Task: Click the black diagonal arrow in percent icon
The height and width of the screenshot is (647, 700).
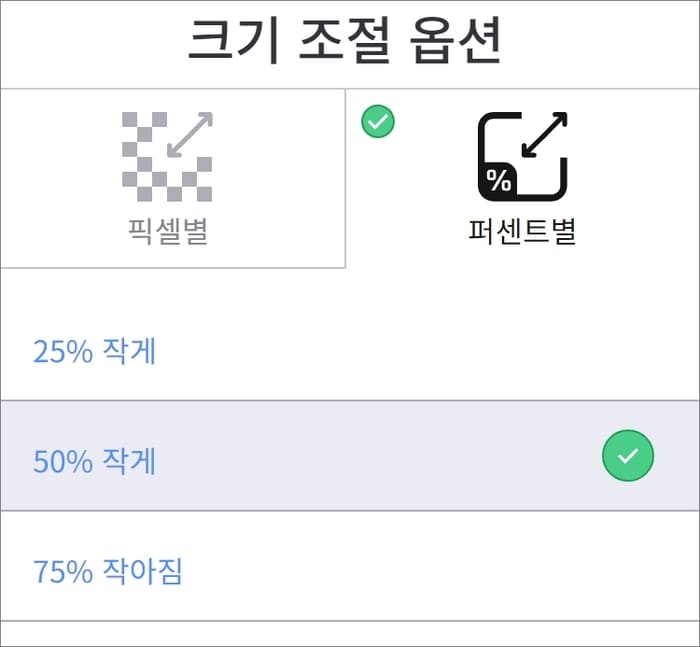Action: 545,134
